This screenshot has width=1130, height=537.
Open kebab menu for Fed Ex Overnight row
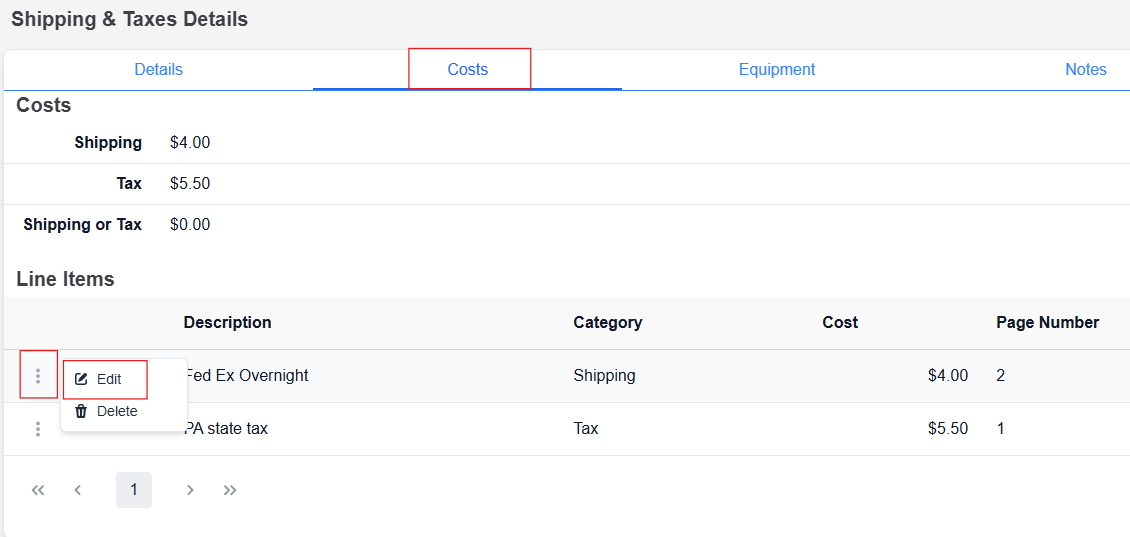pos(37,376)
